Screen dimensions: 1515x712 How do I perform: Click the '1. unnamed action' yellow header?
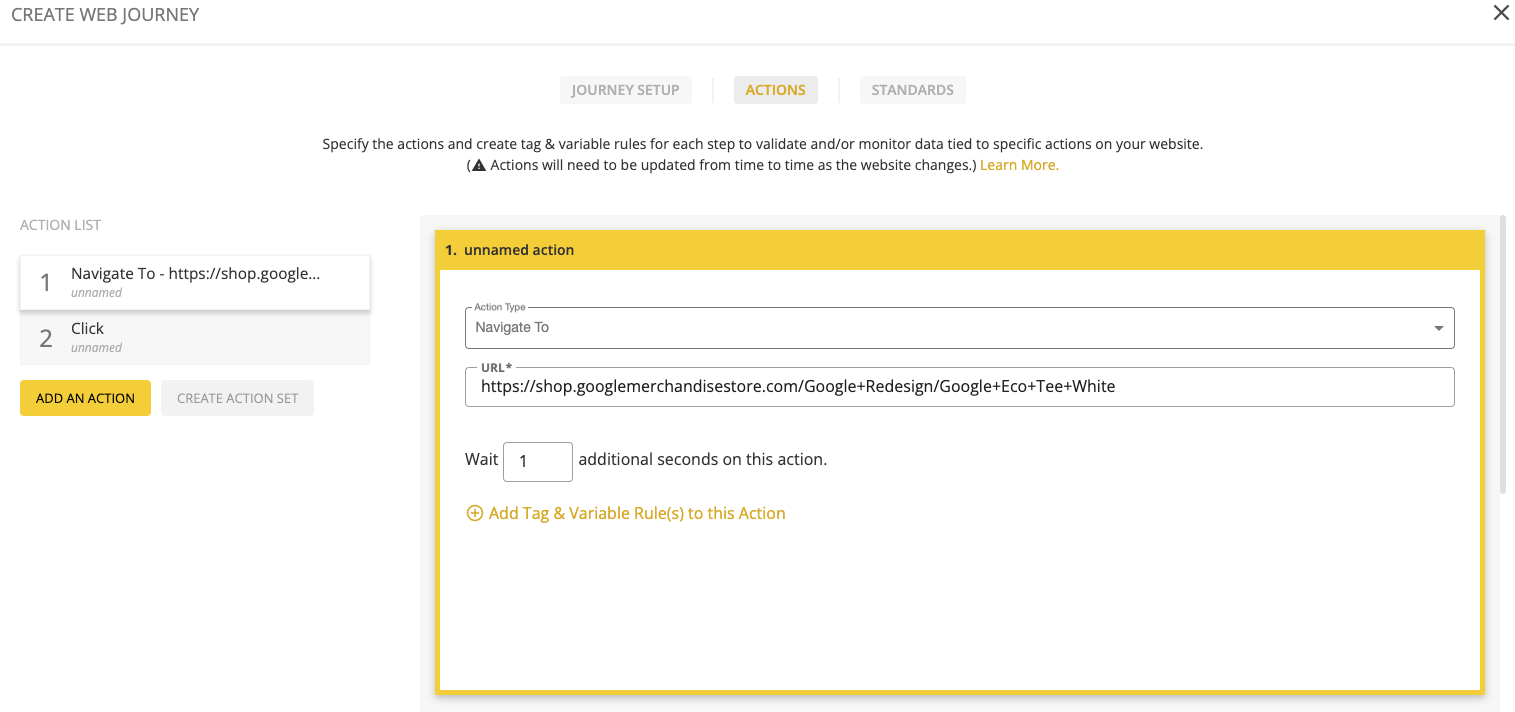click(x=959, y=250)
